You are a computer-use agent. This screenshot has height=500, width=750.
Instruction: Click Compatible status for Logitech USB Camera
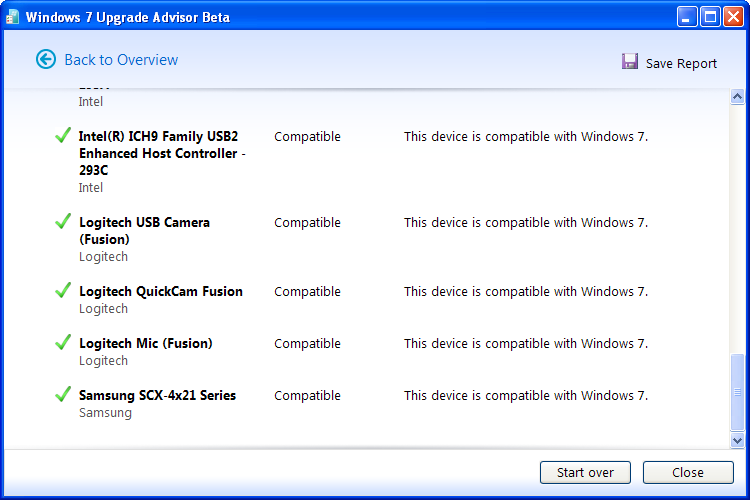pyautogui.click(x=307, y=222)
